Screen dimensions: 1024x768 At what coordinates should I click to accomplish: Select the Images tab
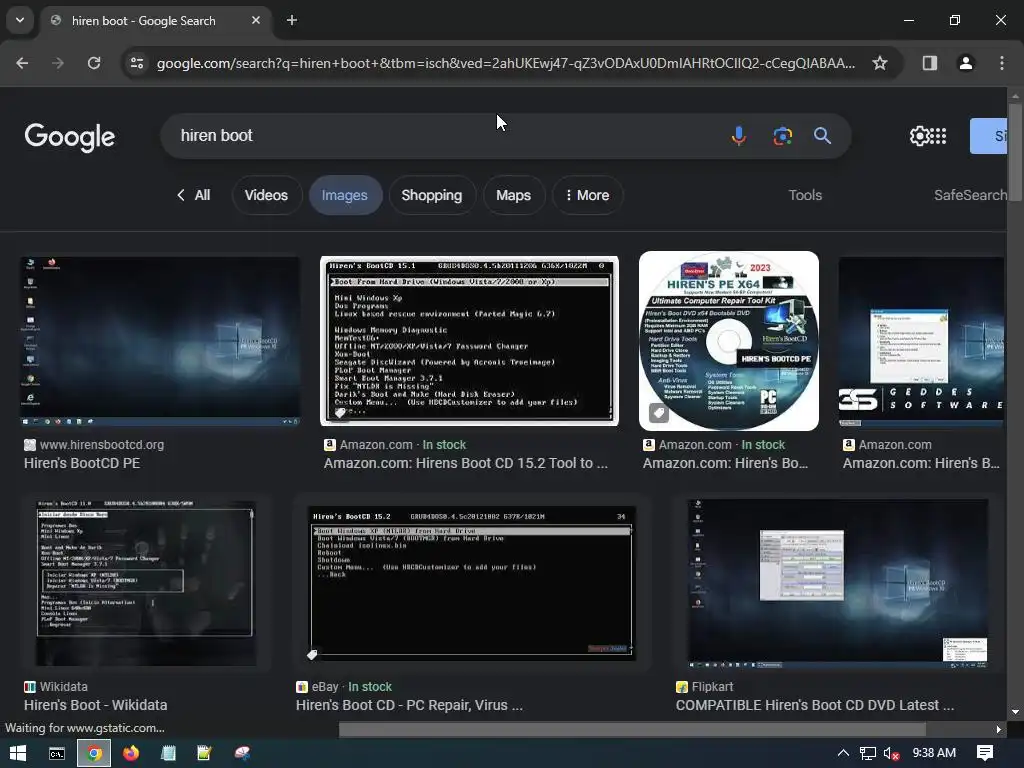coord(345,195)
